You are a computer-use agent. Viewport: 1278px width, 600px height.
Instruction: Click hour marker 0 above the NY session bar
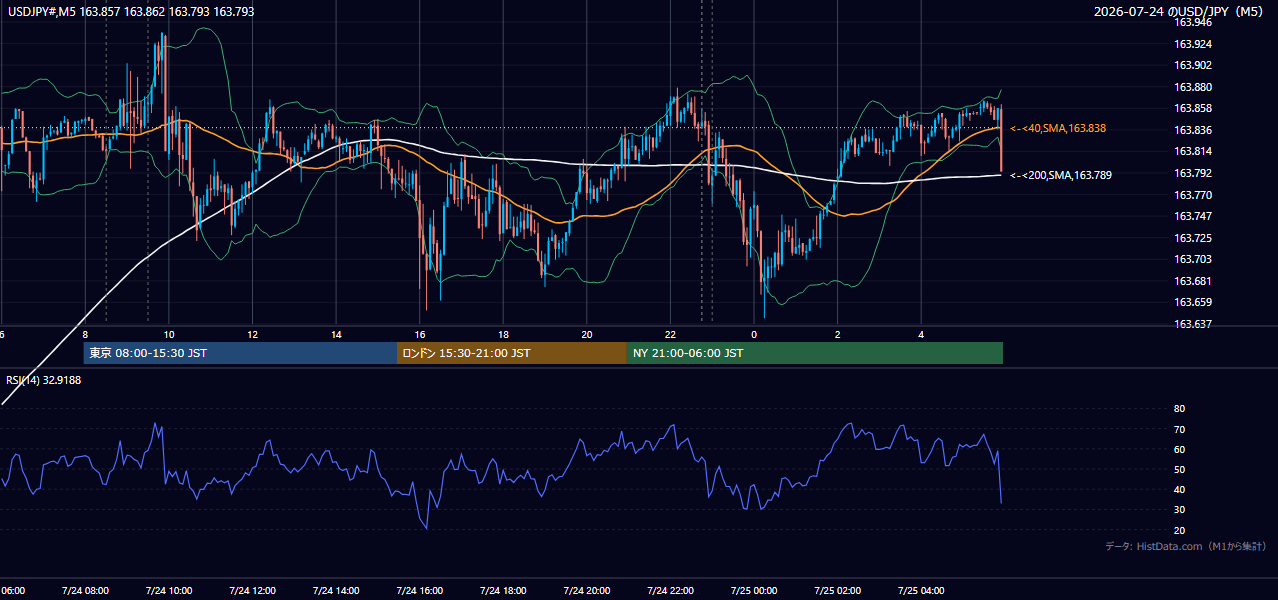point(754,335)
